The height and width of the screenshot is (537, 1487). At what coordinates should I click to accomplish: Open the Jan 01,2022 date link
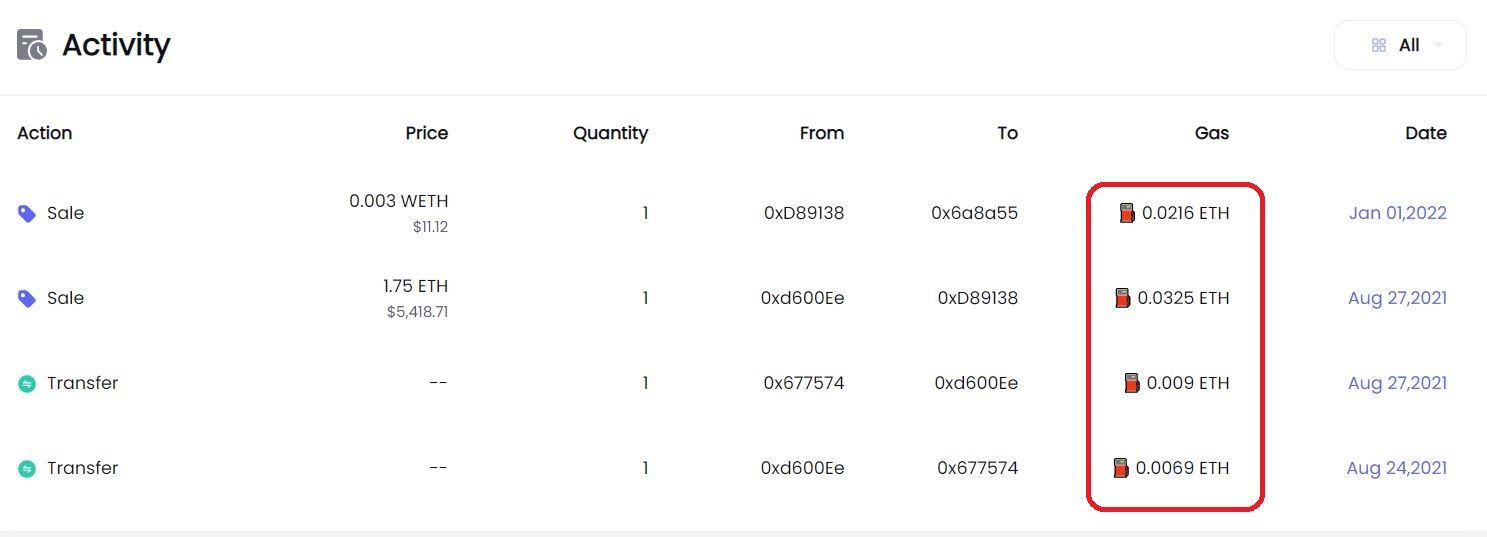coord(1398,213)
